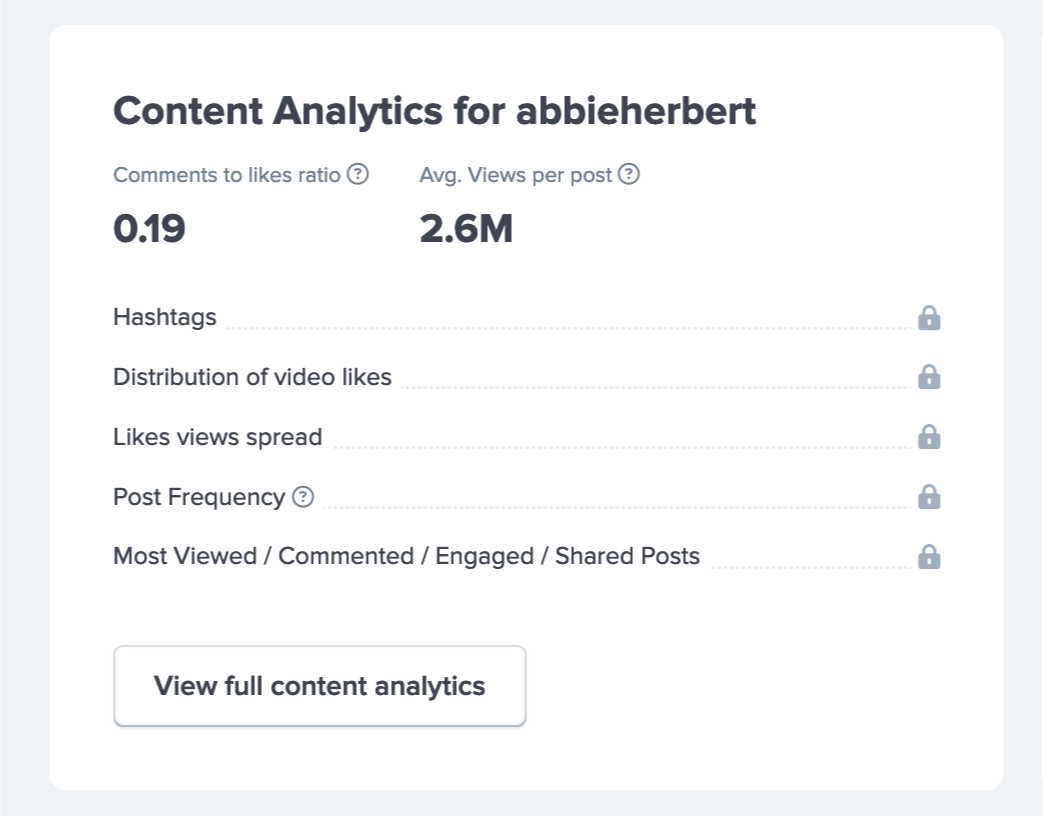Click Most Viewed / Commented / Engaged / Shared Posts
The height and width of the screenshot is (816, 1043).
coord(406,556)
